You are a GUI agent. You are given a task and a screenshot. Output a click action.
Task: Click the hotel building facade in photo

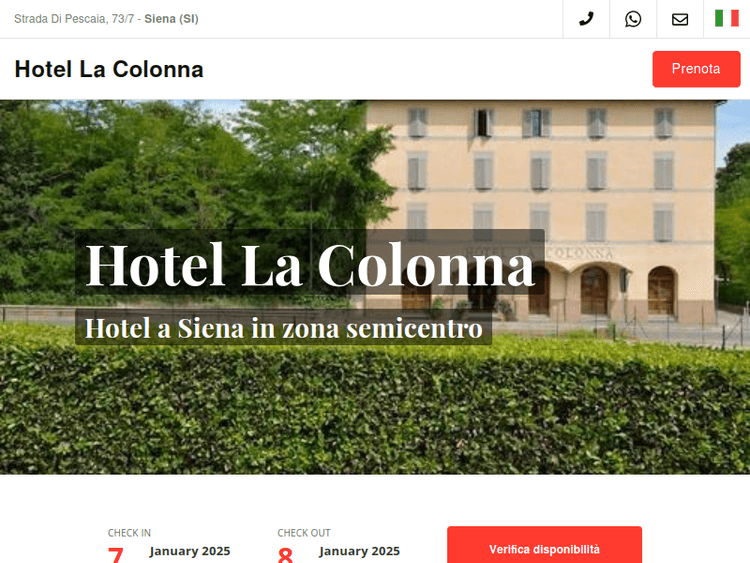click(540, 172)
